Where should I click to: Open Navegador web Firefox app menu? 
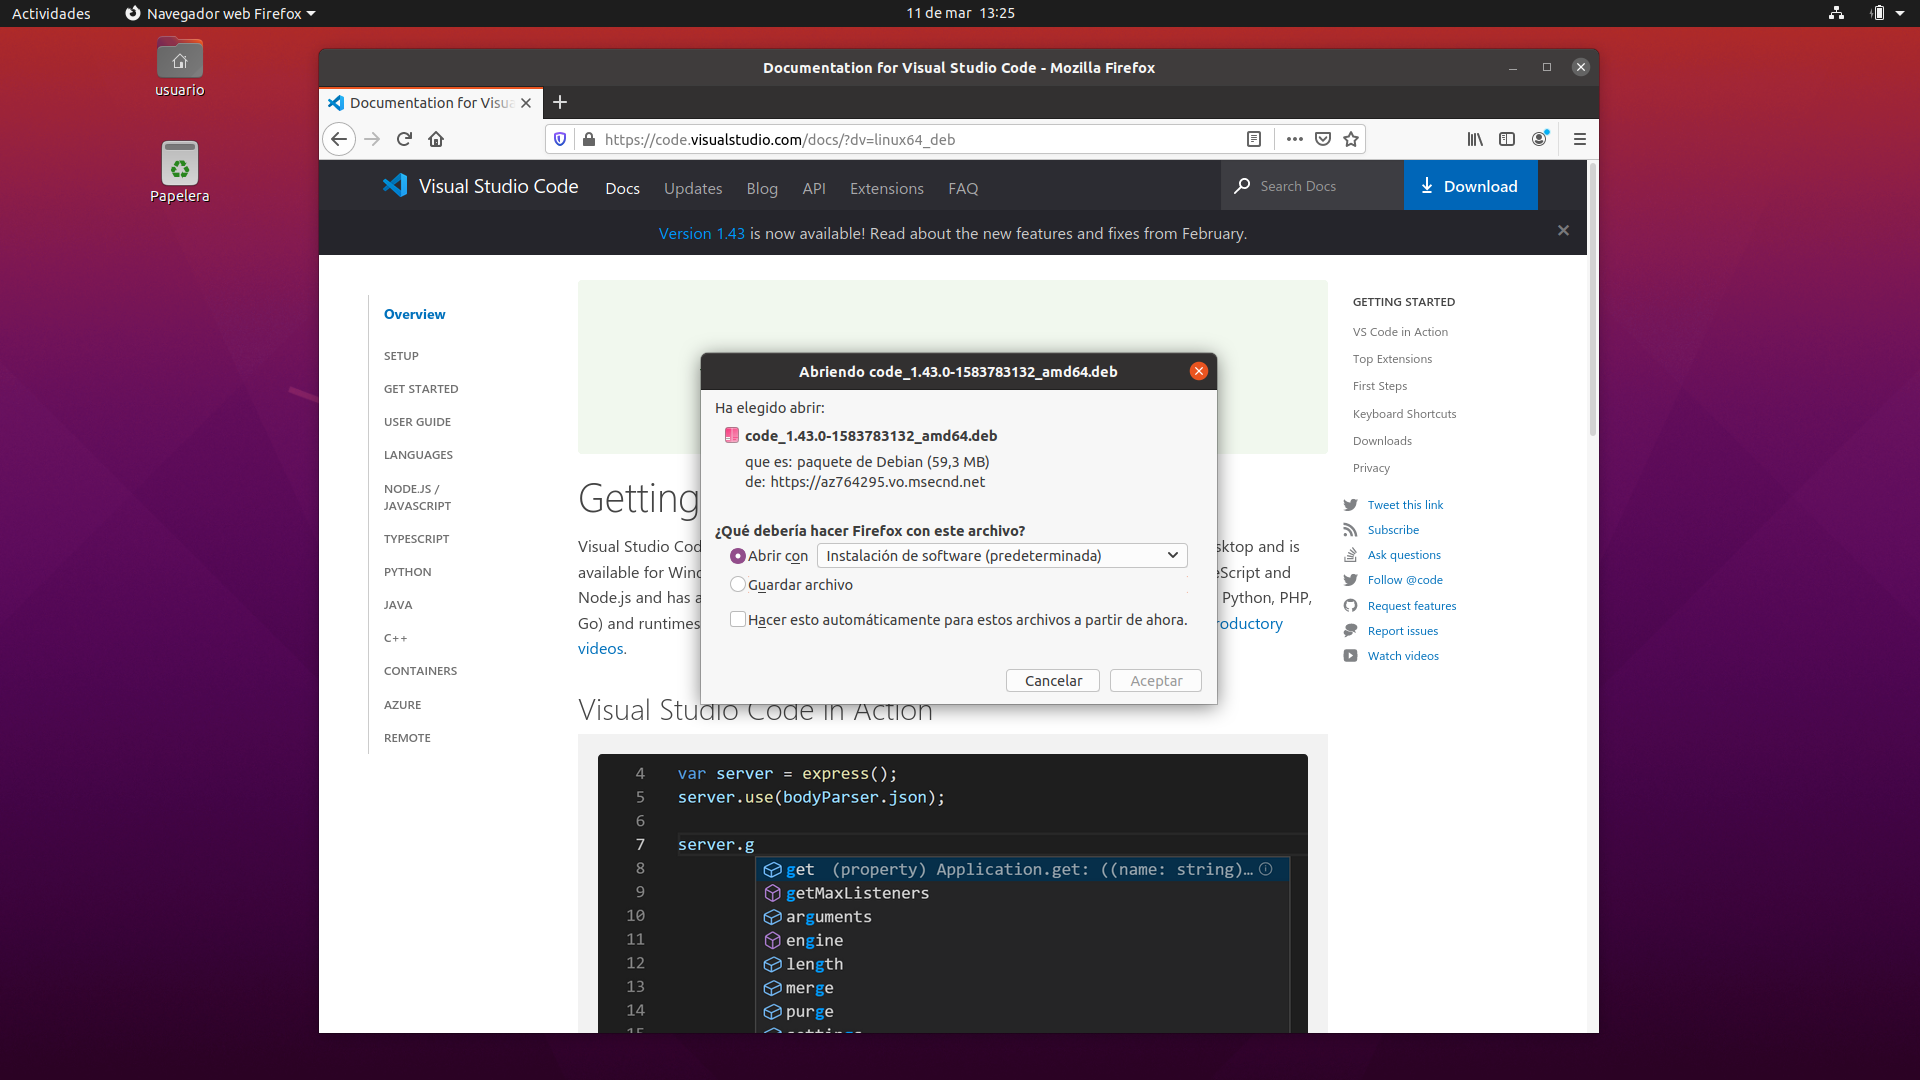pyautogui.click(x=220, y=13)
